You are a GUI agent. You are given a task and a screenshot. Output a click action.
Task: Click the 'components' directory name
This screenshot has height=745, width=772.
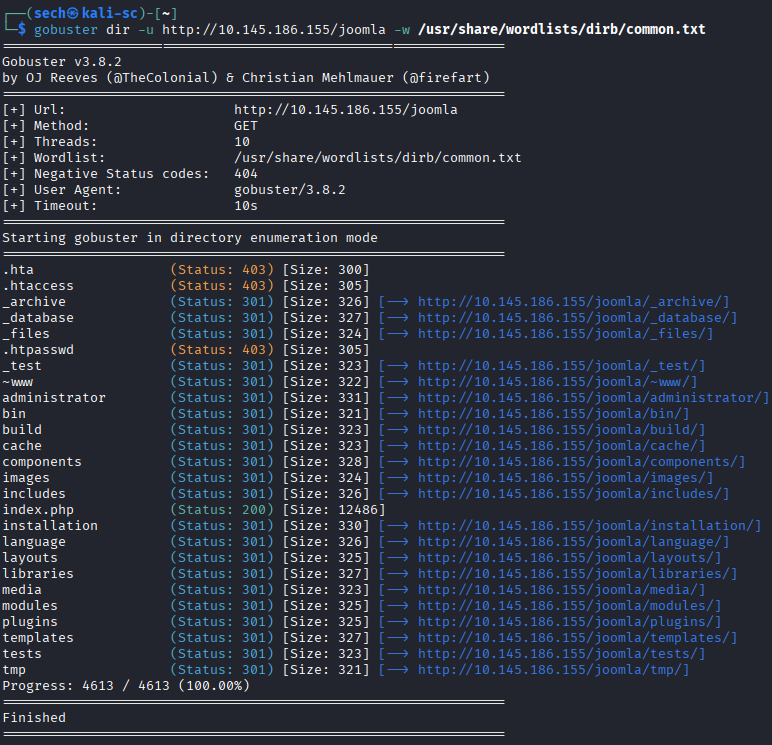click(x=42, y=462)
